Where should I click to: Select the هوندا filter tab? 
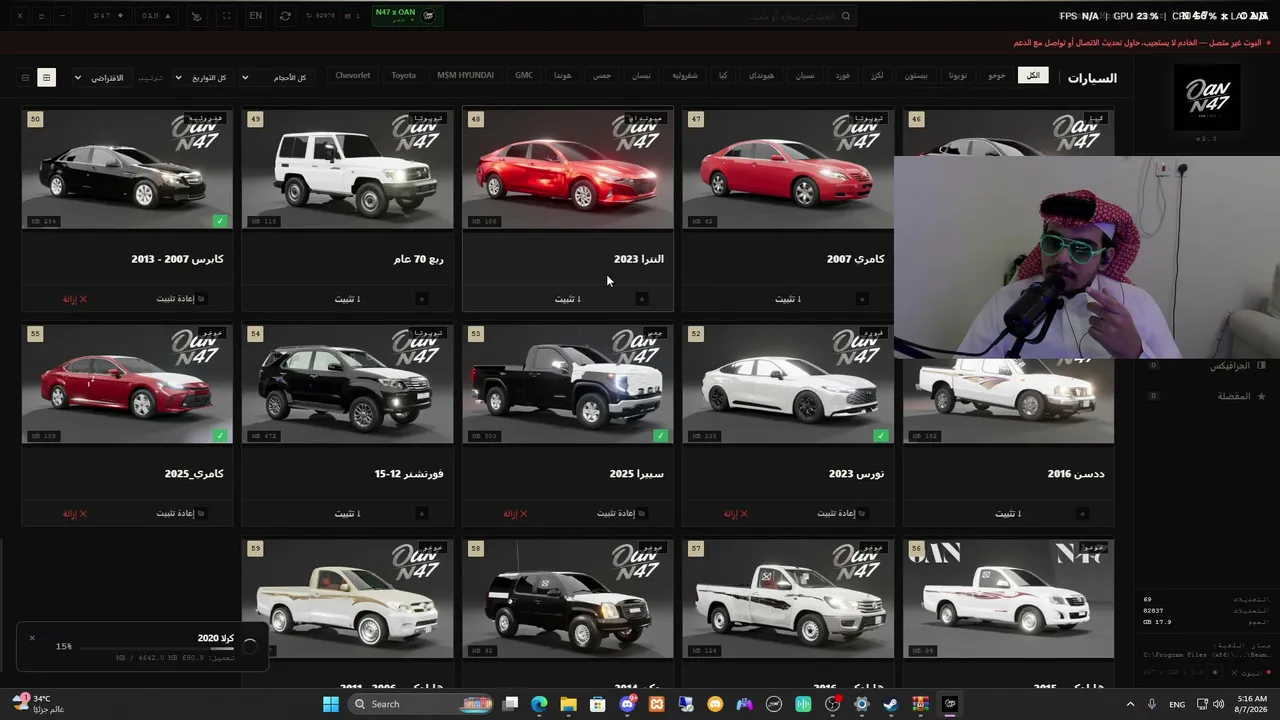[x=563, y=76]
